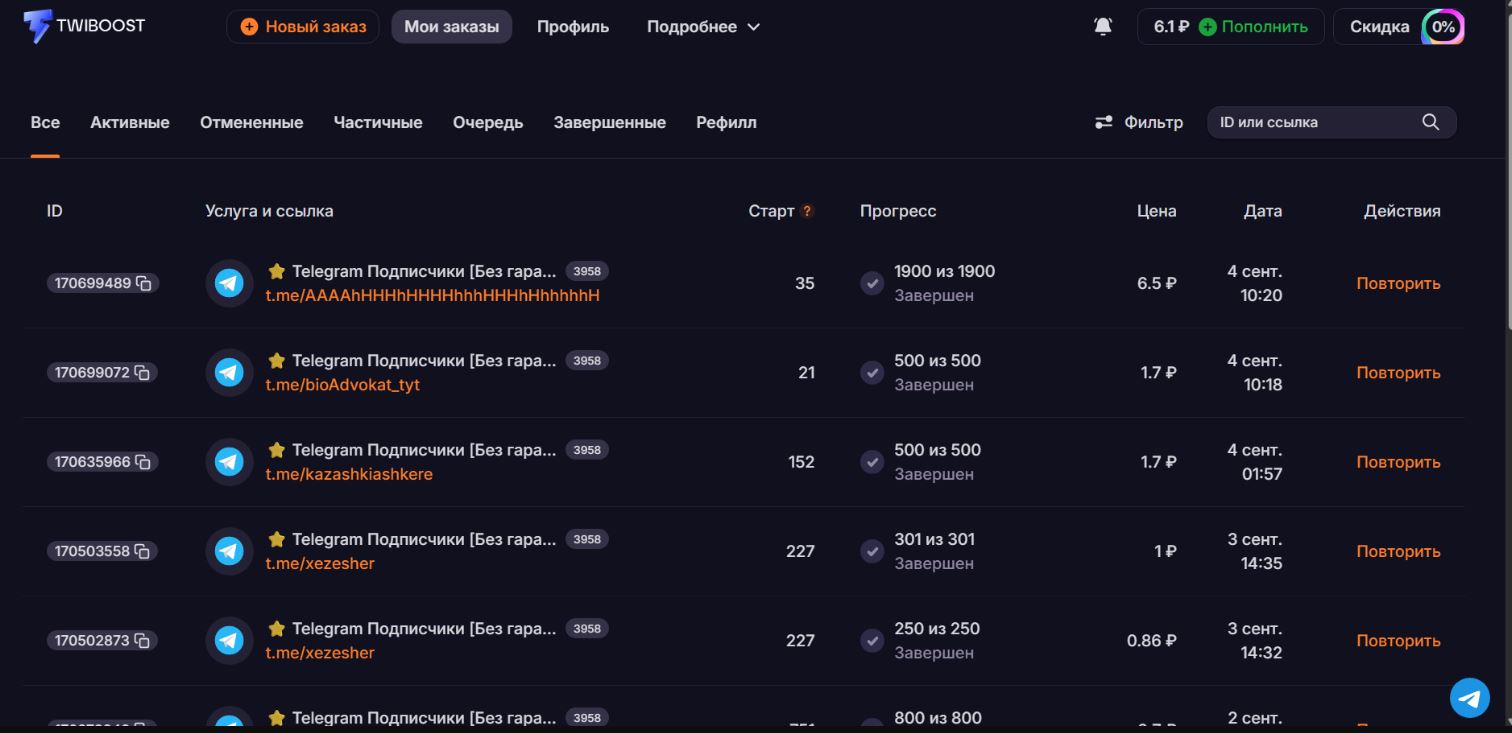Click the Прогресс column header
This screenshot has height=733, width=1512.
point(898,211)
